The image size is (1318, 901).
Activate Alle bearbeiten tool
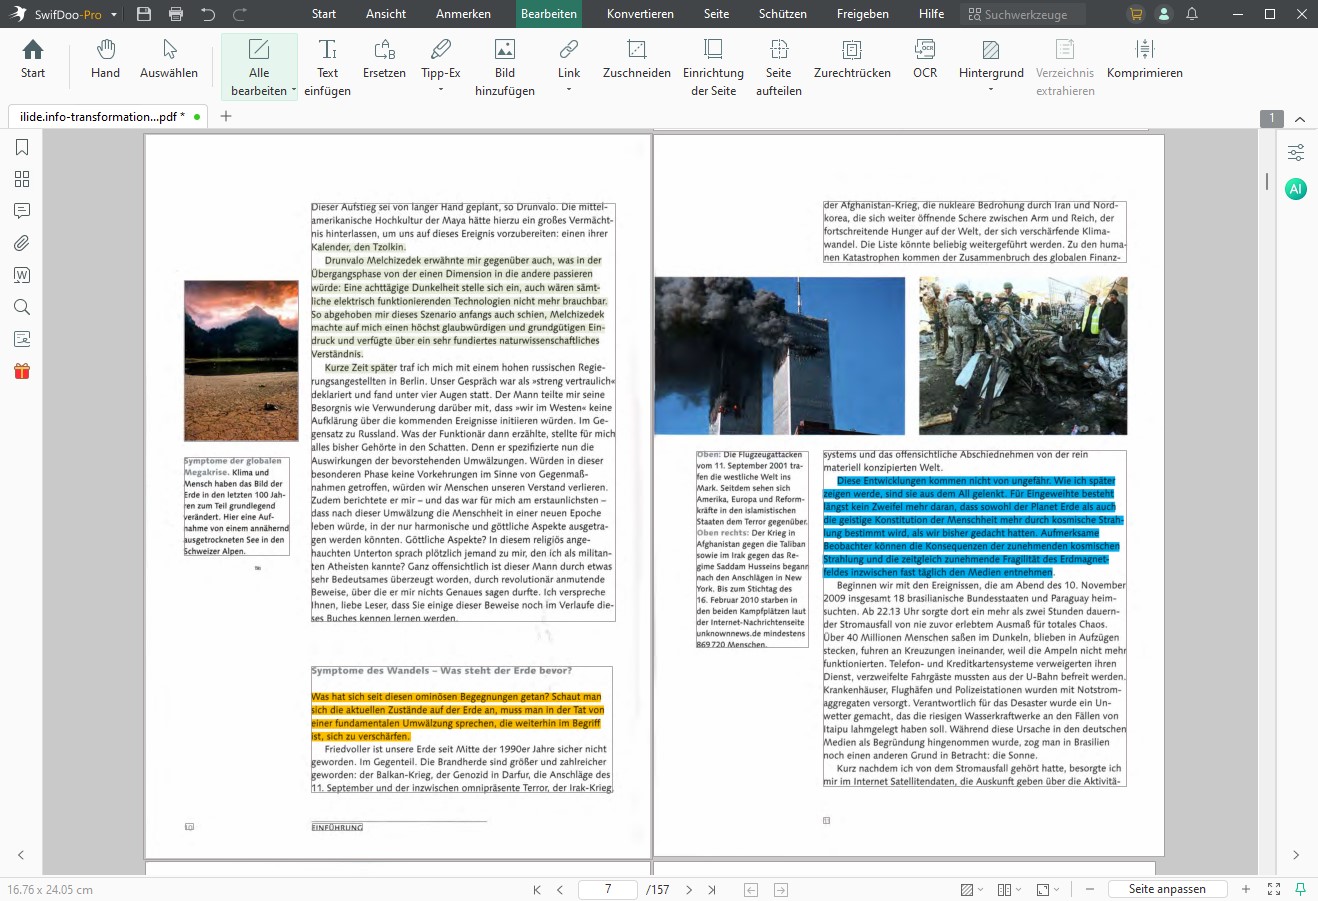[x=259, y=67]
